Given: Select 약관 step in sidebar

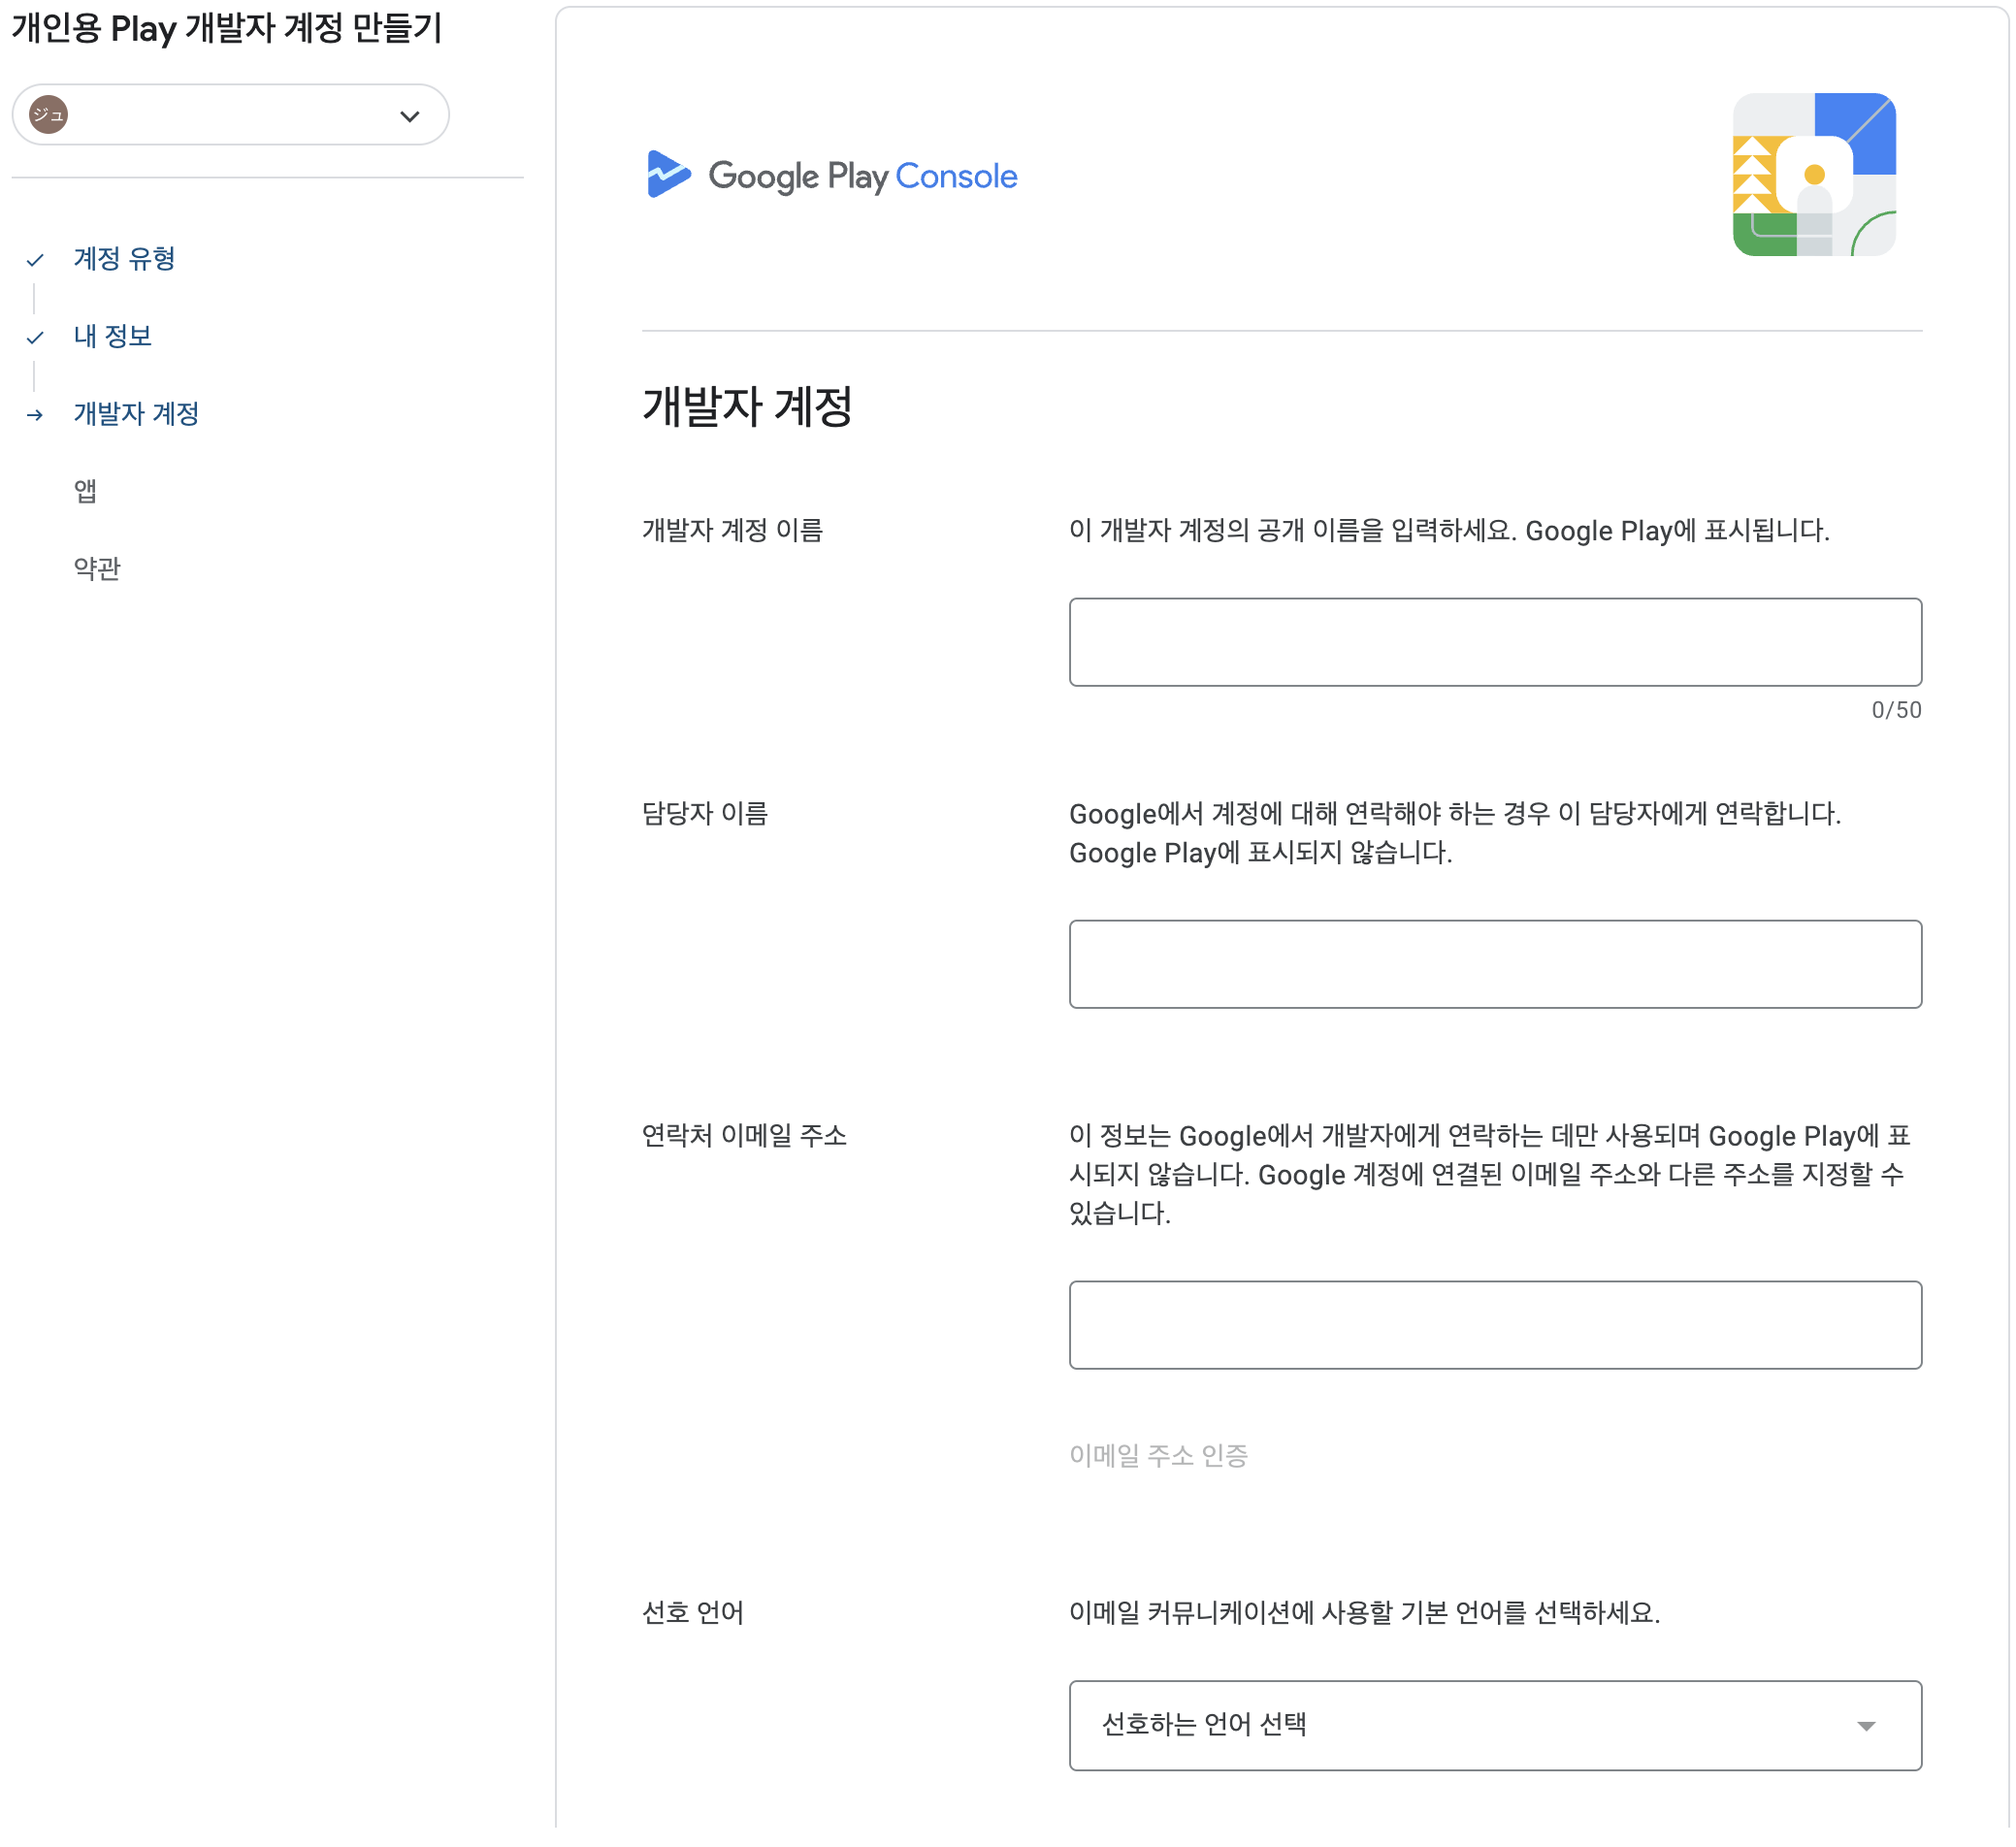Looking at the screenshot, I should (x=97, y=568).
